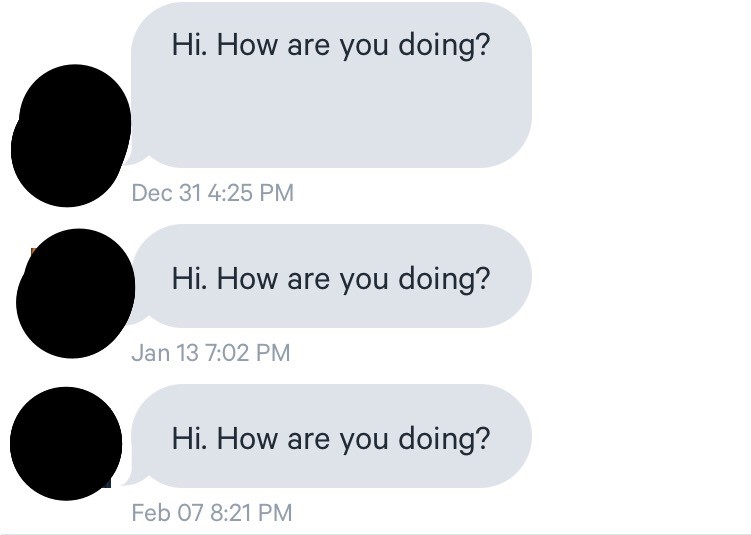This screenshot has height=535, width=751.
Task: Click the "Feb 07 8:21 PM" timestamp
Action: [x=212, y=512]
